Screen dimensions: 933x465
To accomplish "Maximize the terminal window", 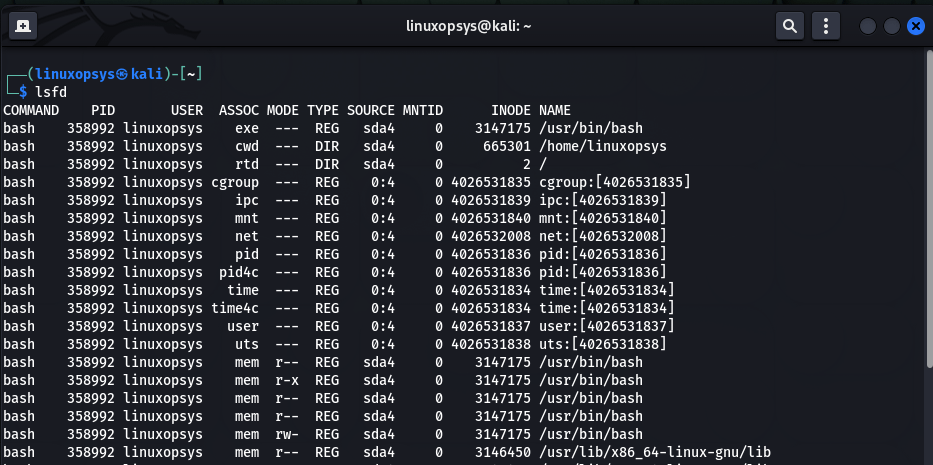I will pyautogui.click(x=891, y=27).
